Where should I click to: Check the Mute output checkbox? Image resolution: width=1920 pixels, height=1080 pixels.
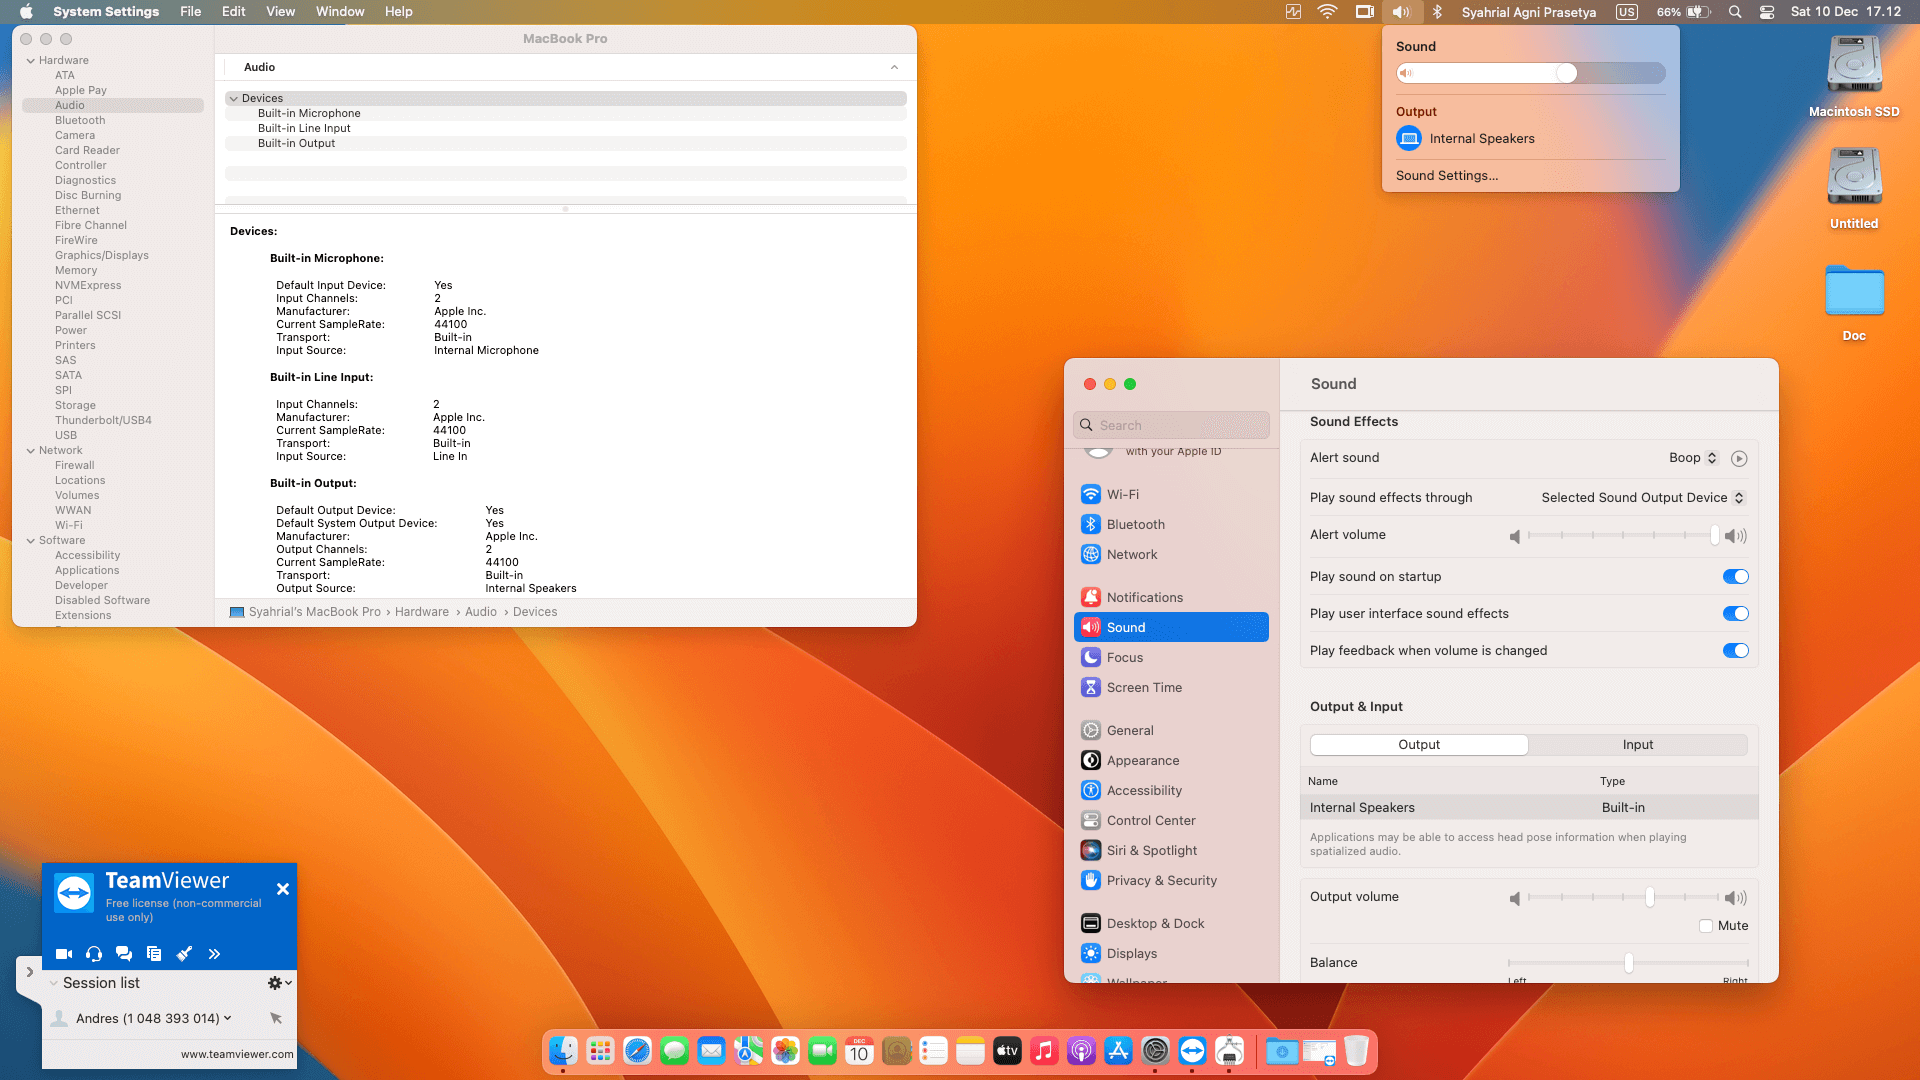click(1706, 926)
